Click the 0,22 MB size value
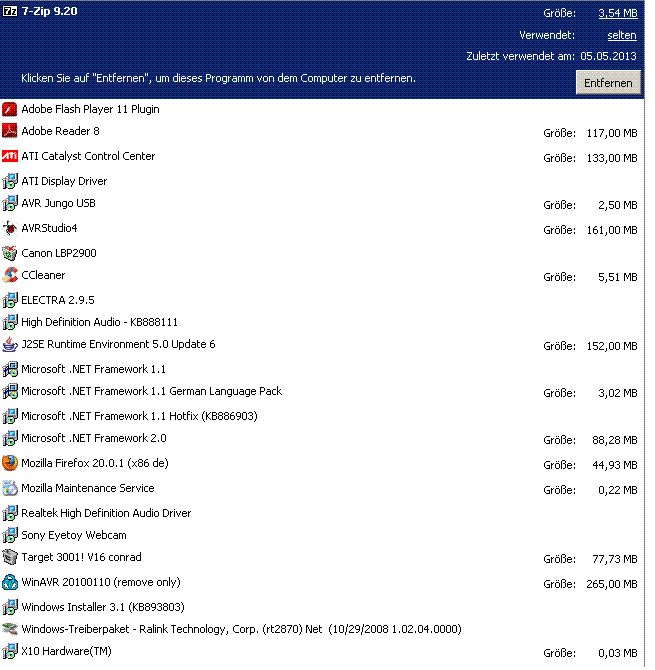This screenshot has height=670, width=655. coord(618,490)
